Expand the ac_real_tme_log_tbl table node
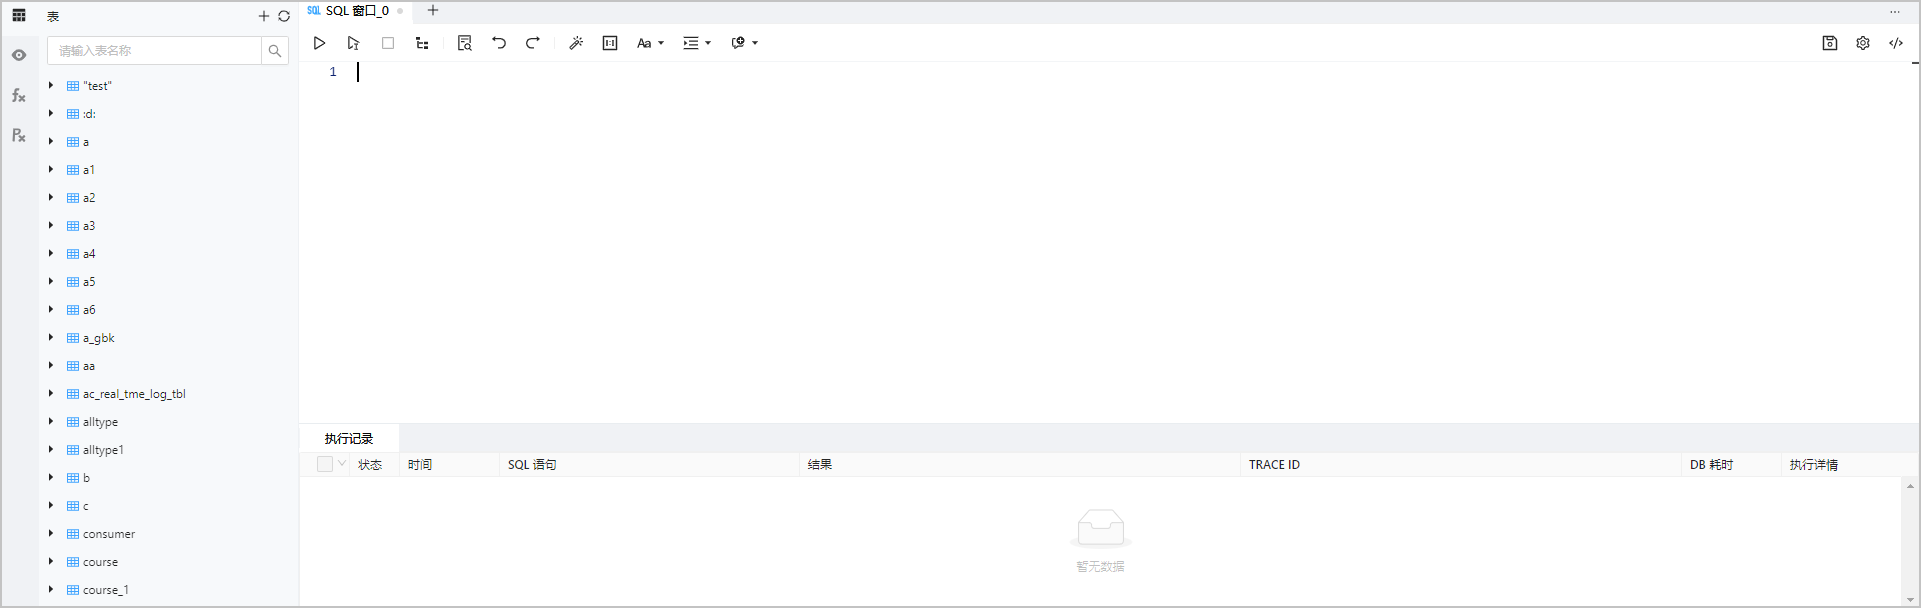The image size is (1921, 608). point(51,394)
